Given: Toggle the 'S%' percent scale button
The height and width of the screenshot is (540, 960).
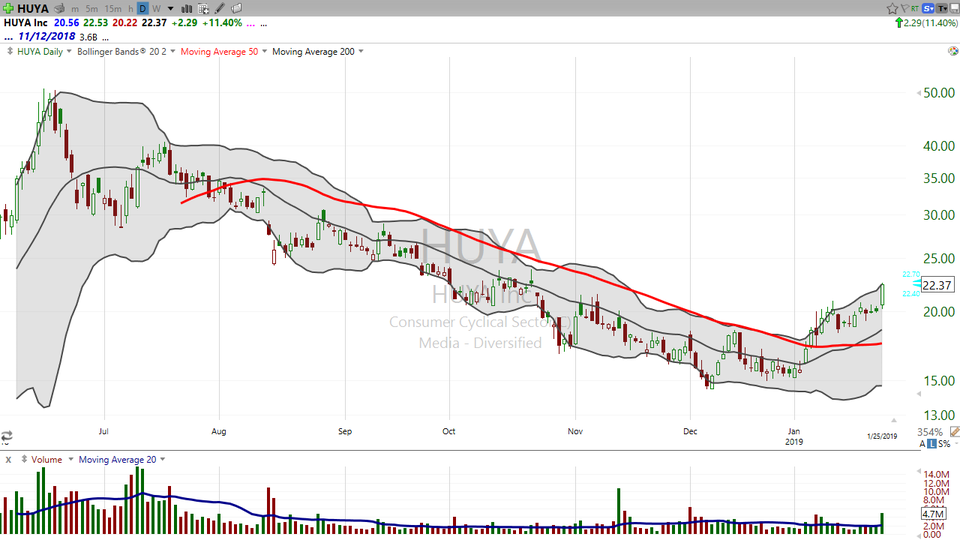Looking at the screenshot, I should 943,443.
